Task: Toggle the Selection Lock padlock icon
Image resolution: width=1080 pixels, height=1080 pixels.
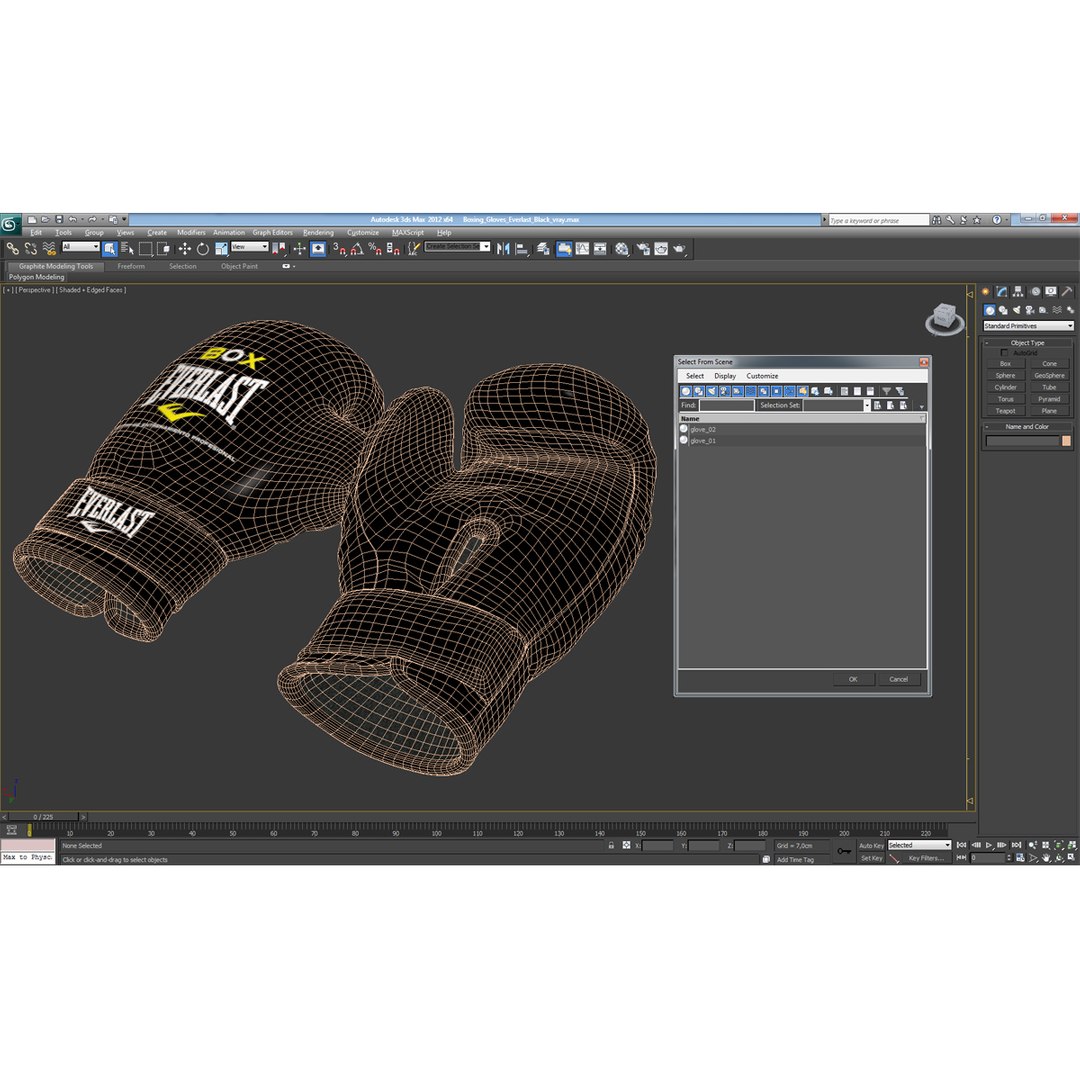Action: coord(611,845)
